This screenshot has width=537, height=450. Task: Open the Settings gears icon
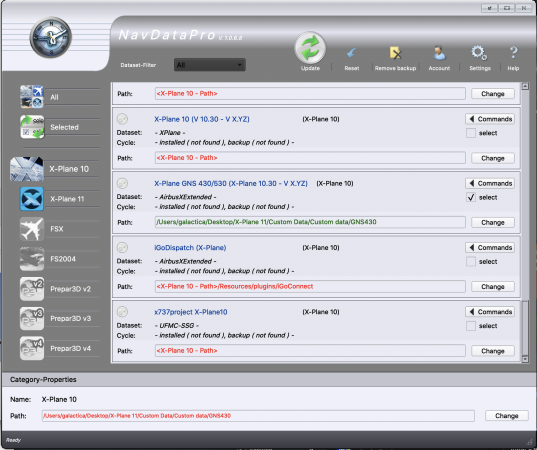pyautogui.click(x=479, y=53)
